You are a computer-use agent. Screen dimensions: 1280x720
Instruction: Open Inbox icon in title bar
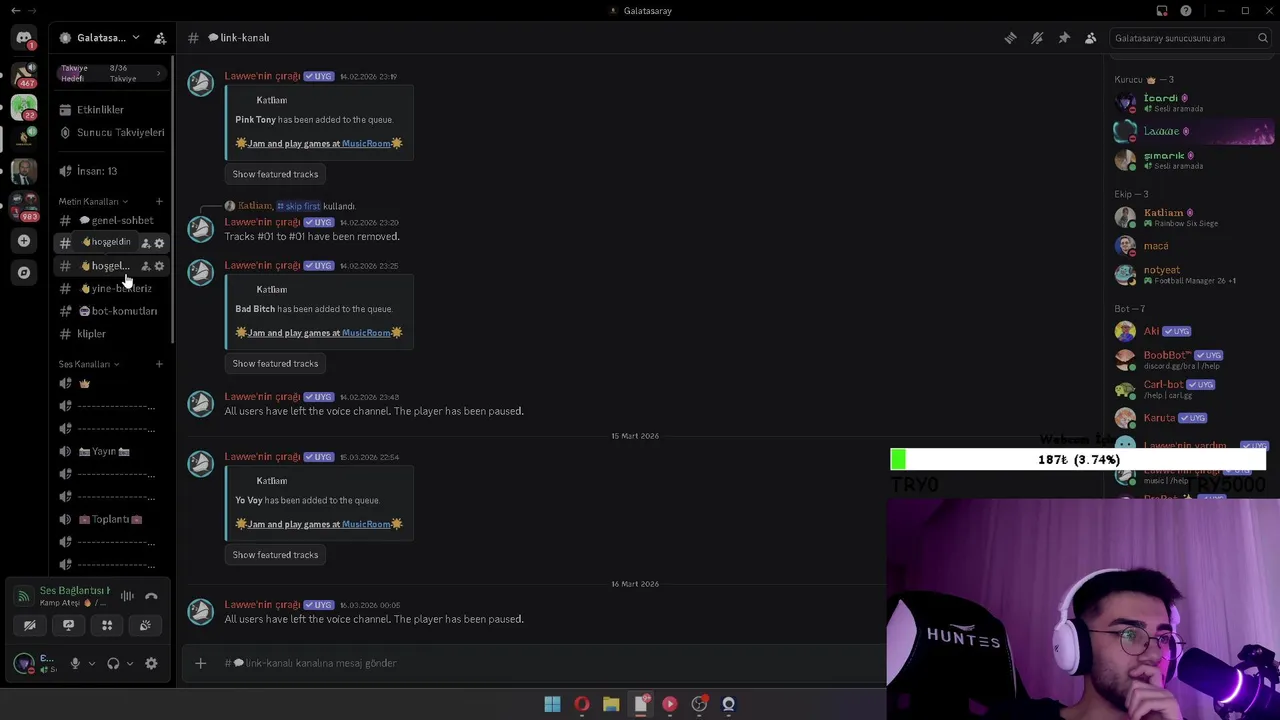tap(1162, 11)
